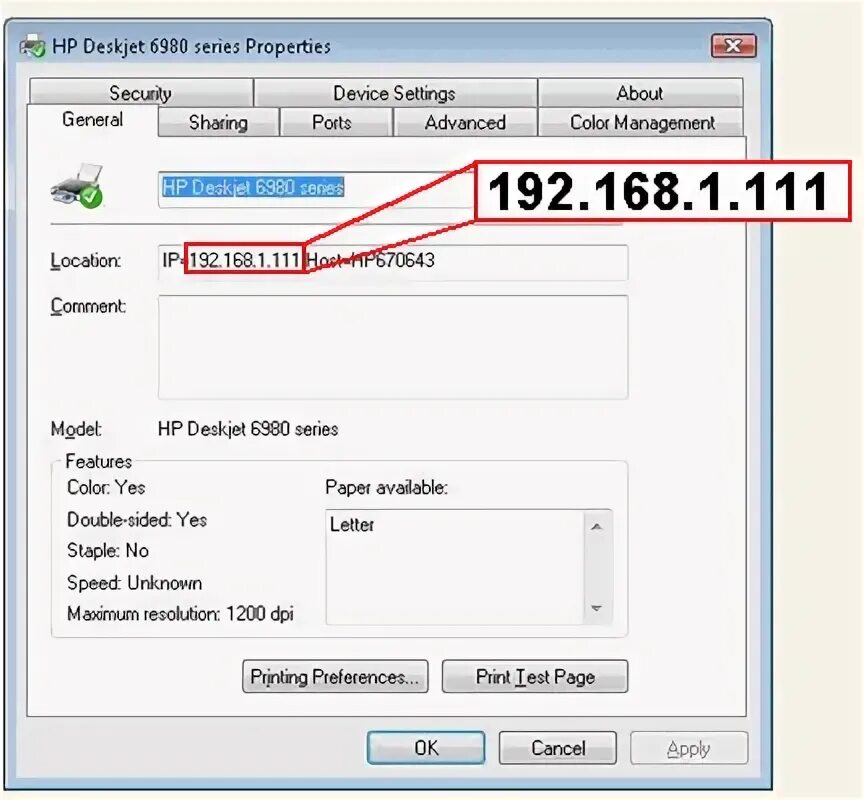The height and width of the screenshot is (800, 864).
Task: Go to the Advanced tab
Action: pos(465,122)
